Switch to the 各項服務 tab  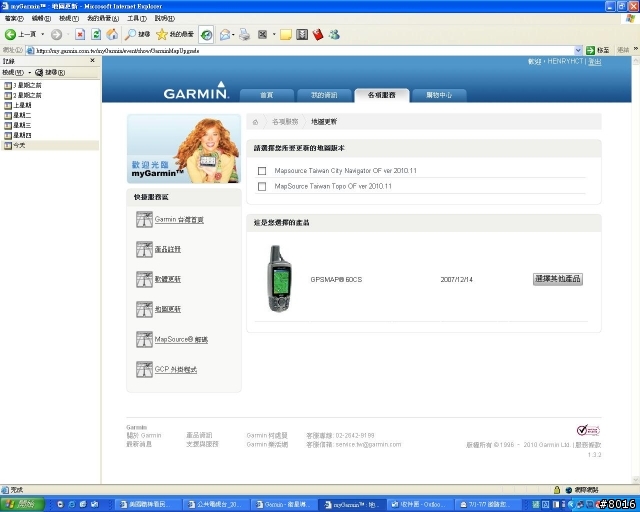(x=382, y=95)
